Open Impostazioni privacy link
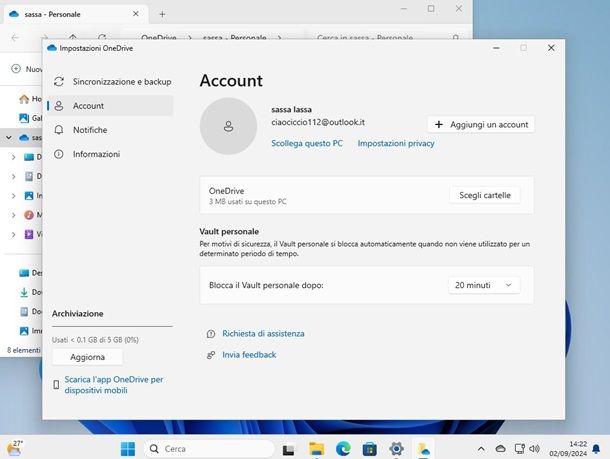Screen dimensions: 610x459 [x=396, y=143]
